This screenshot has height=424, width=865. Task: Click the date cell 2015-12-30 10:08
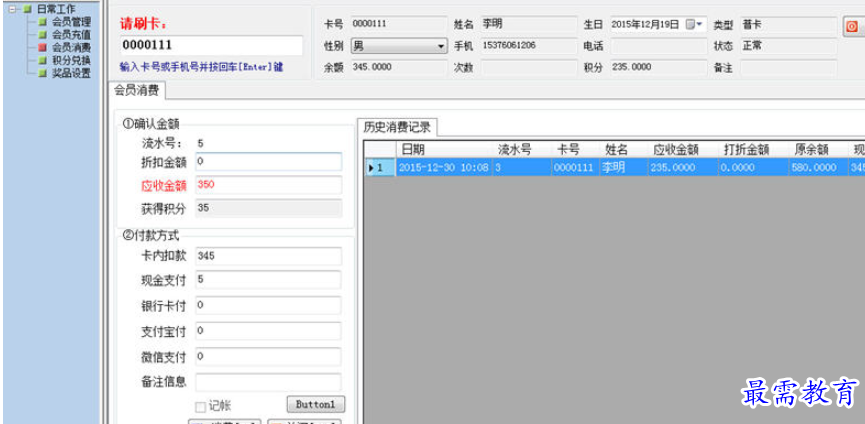pos(445,168)
